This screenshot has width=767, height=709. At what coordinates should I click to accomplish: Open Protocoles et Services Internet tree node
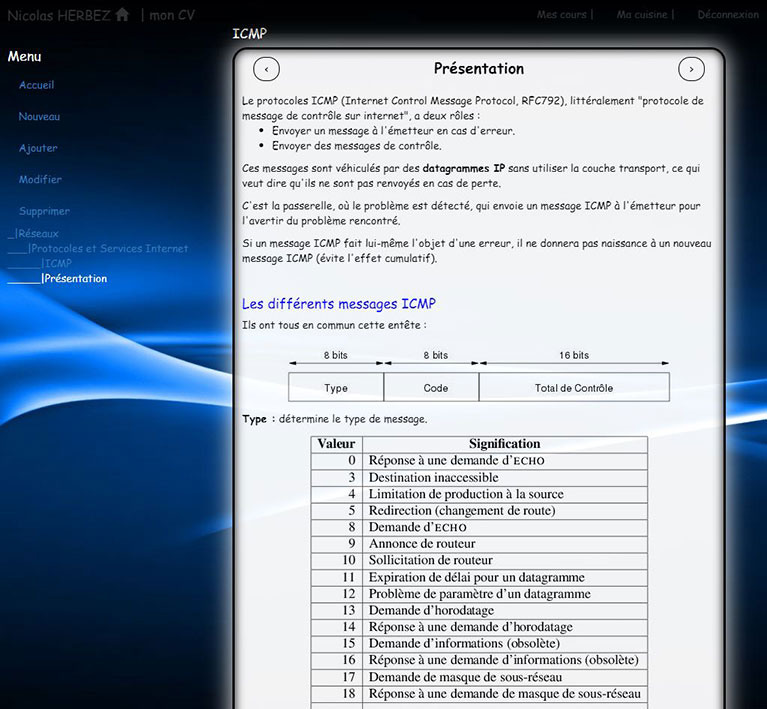pos(108,249)
